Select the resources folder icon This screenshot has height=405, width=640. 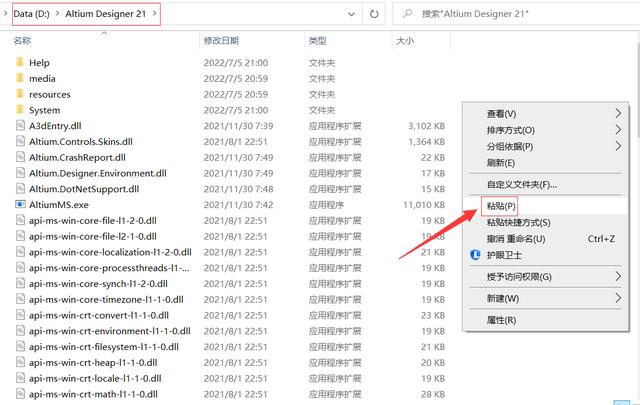pyautogui.click(x=20, y=94)
